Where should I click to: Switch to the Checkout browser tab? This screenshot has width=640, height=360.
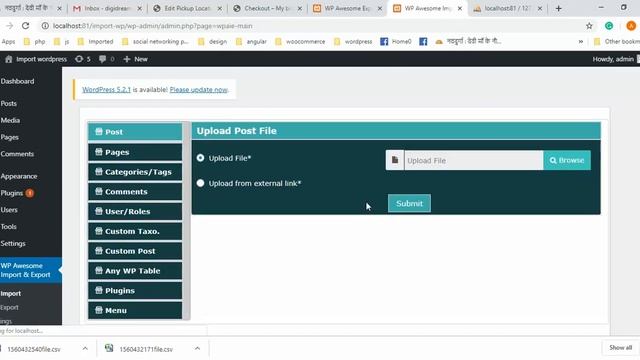point(267,8)
